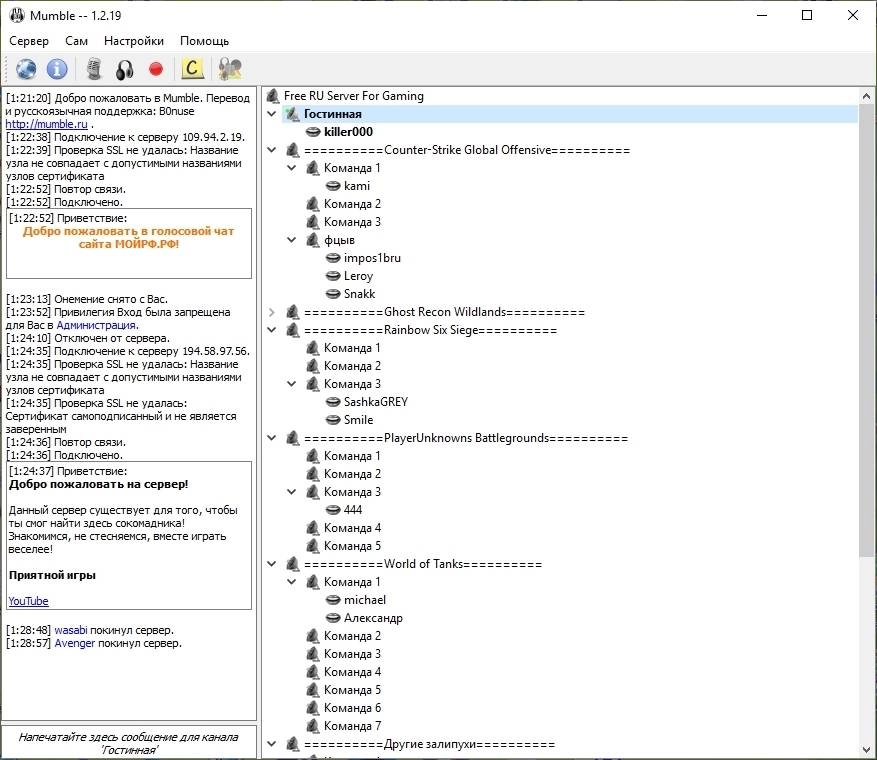Open the Сам menu
Image resolution: width=877 pixels, height=760 pixels.
click(x=76, y=41)
